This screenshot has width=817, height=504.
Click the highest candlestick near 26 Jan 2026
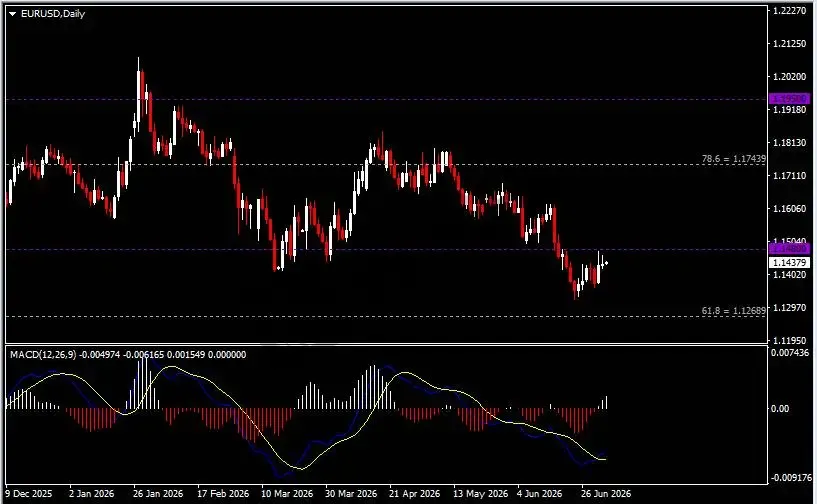coord(139,91)
